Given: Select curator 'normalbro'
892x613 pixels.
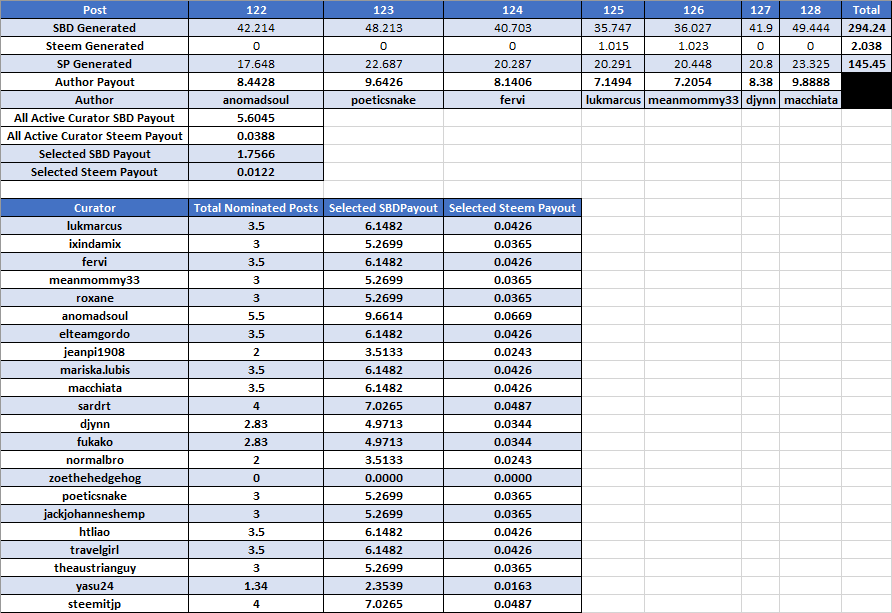Looking at the screenshot, I should point(94,460).
